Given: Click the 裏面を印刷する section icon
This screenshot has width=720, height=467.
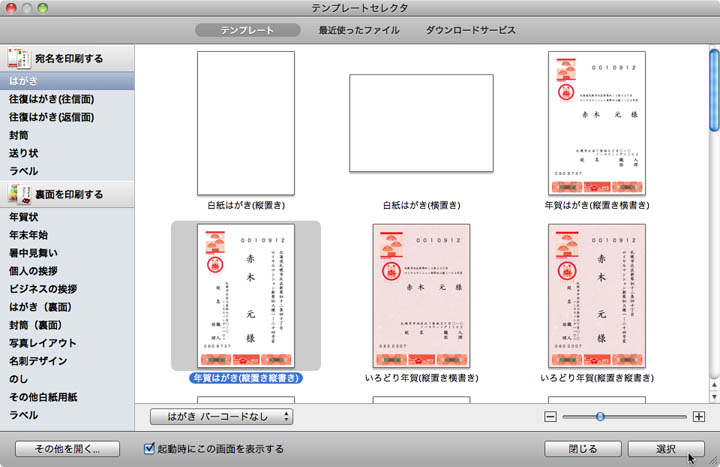Looking at the screenshot, I should [x=18, y=193].
